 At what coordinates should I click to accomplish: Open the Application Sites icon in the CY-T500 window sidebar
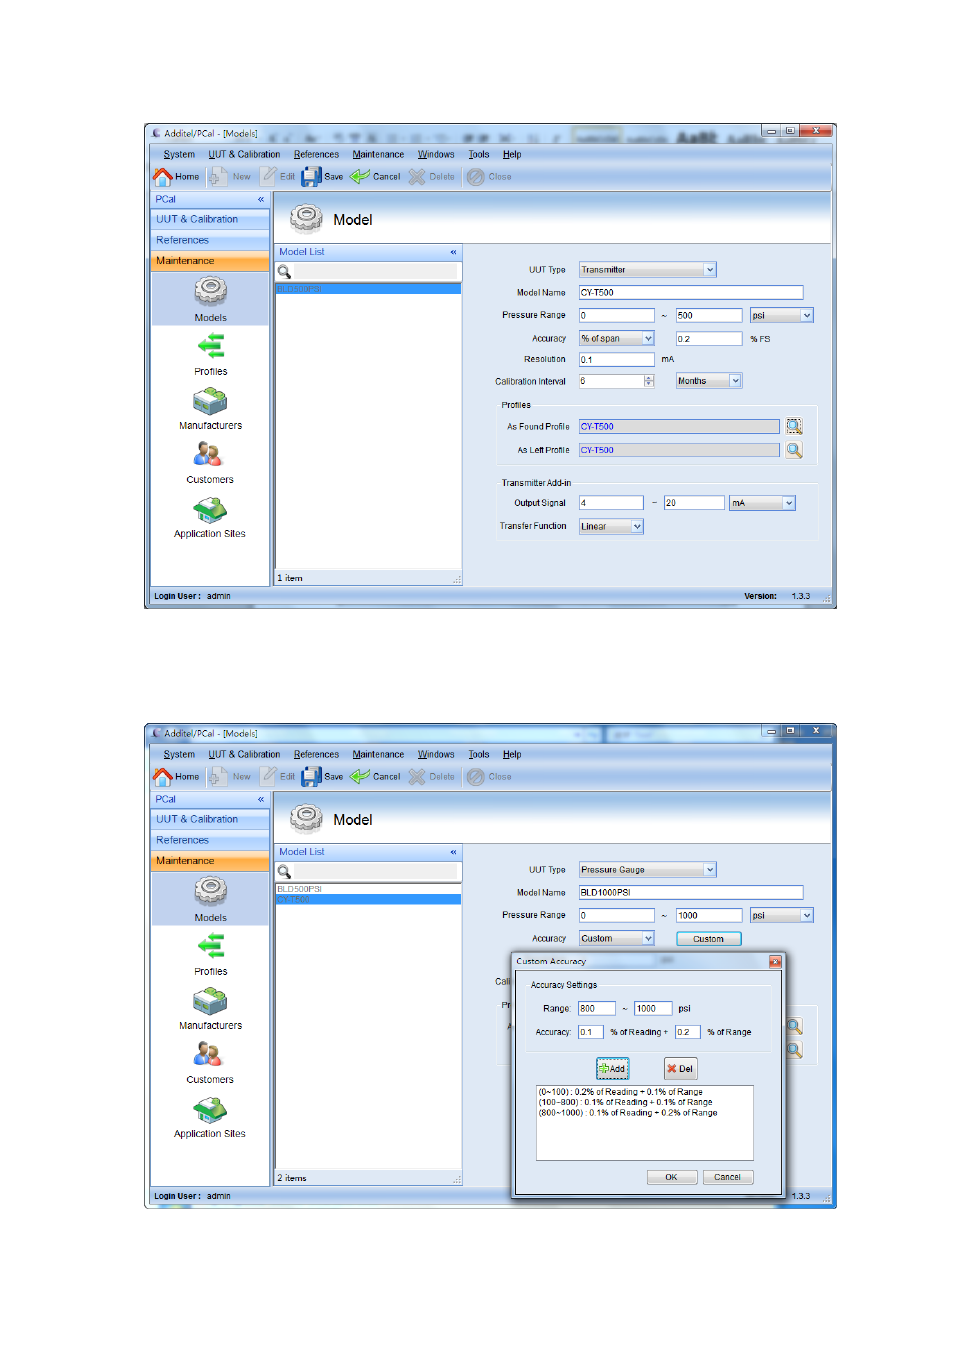point(210,510)
